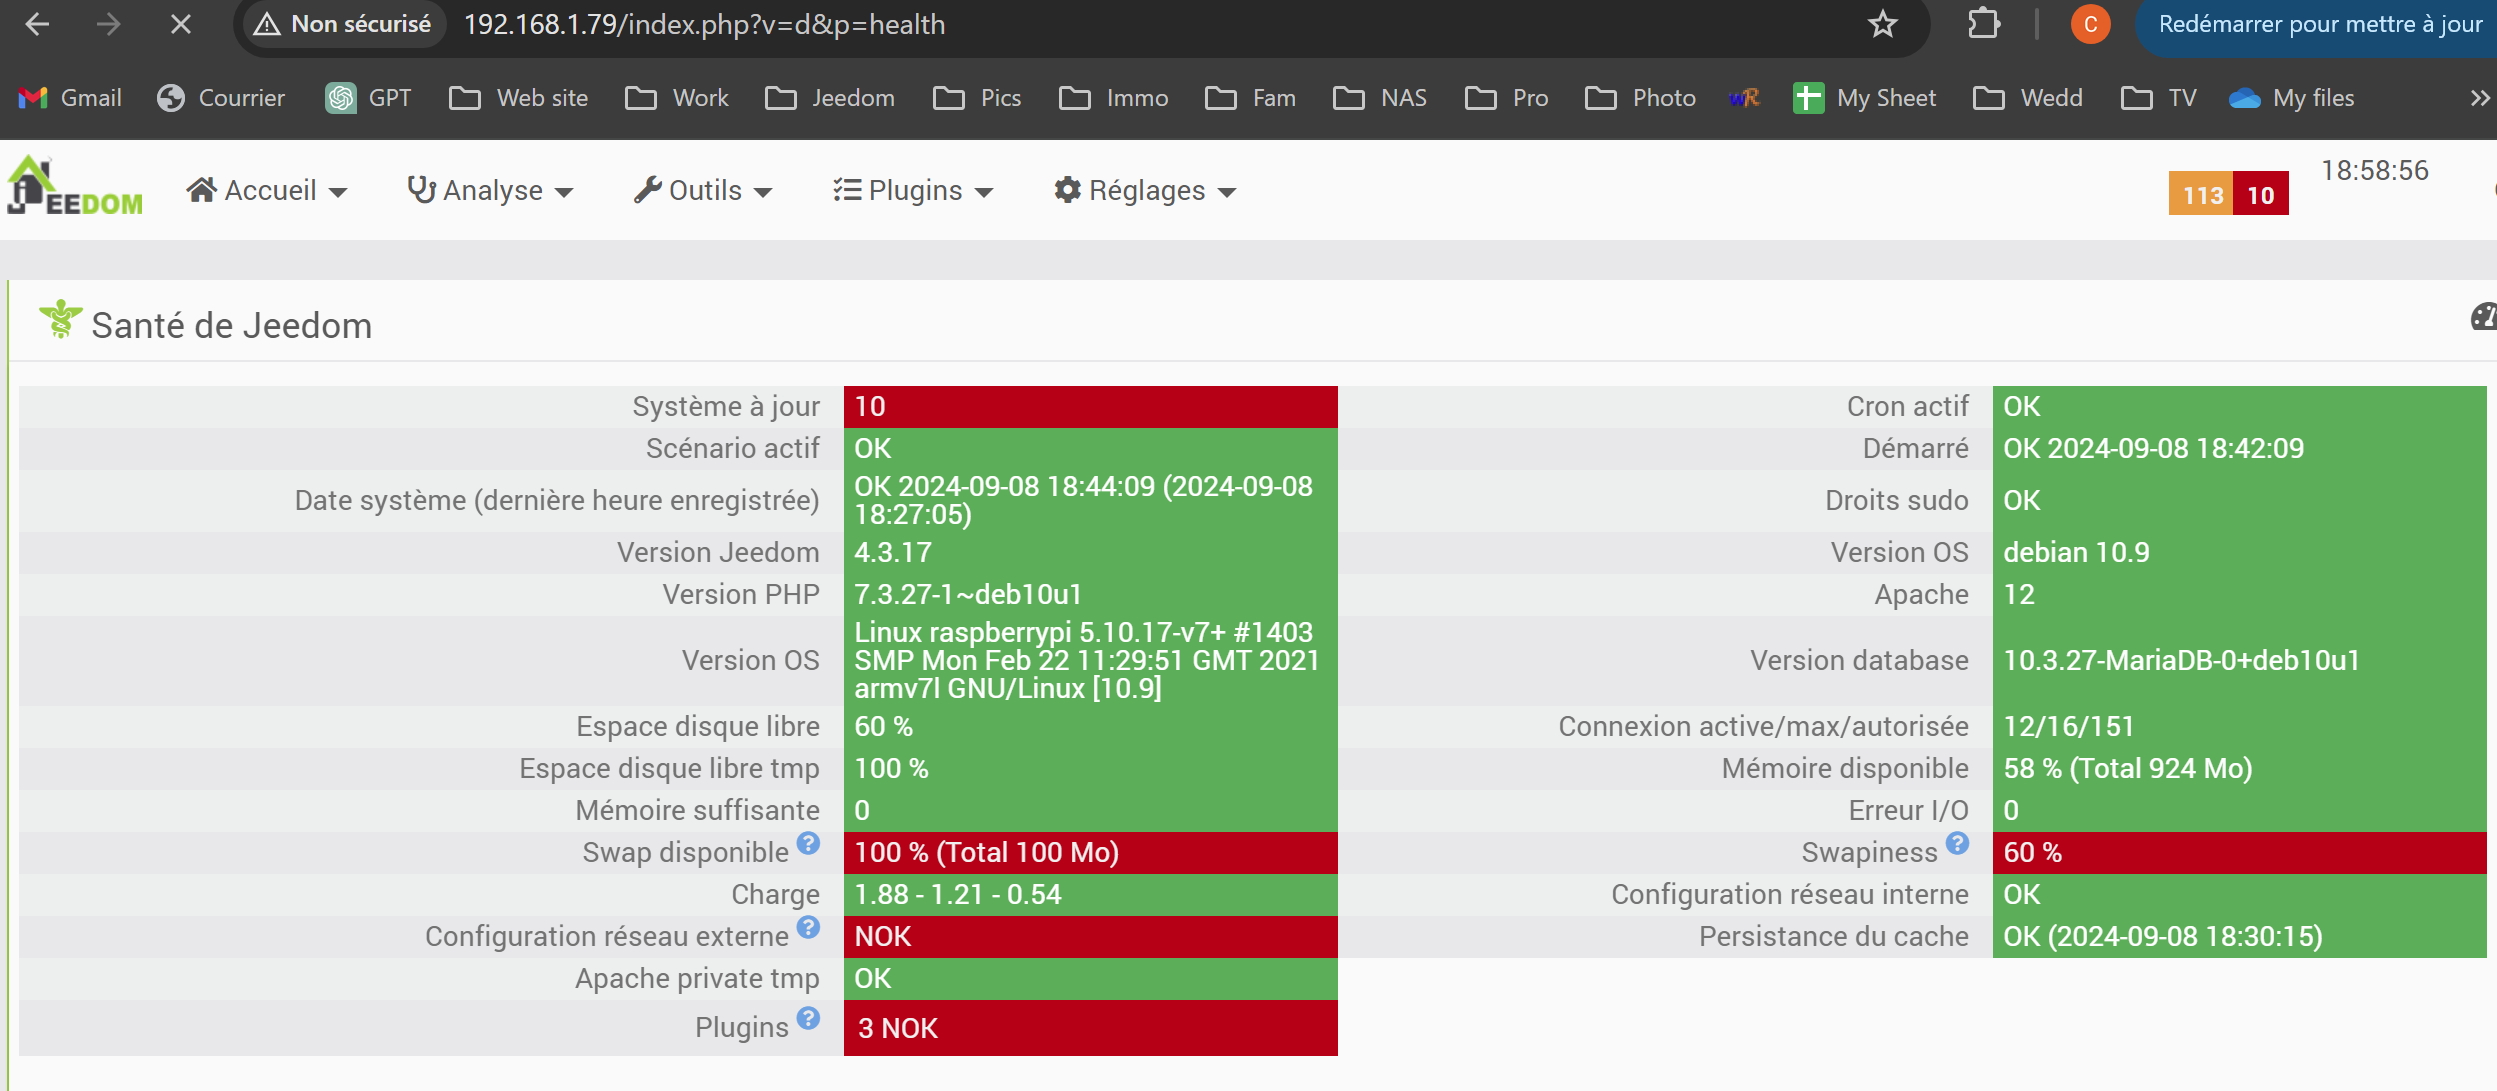
Task: Click help icon next to Configuration réseau externe
Action: tap(808, 927)
